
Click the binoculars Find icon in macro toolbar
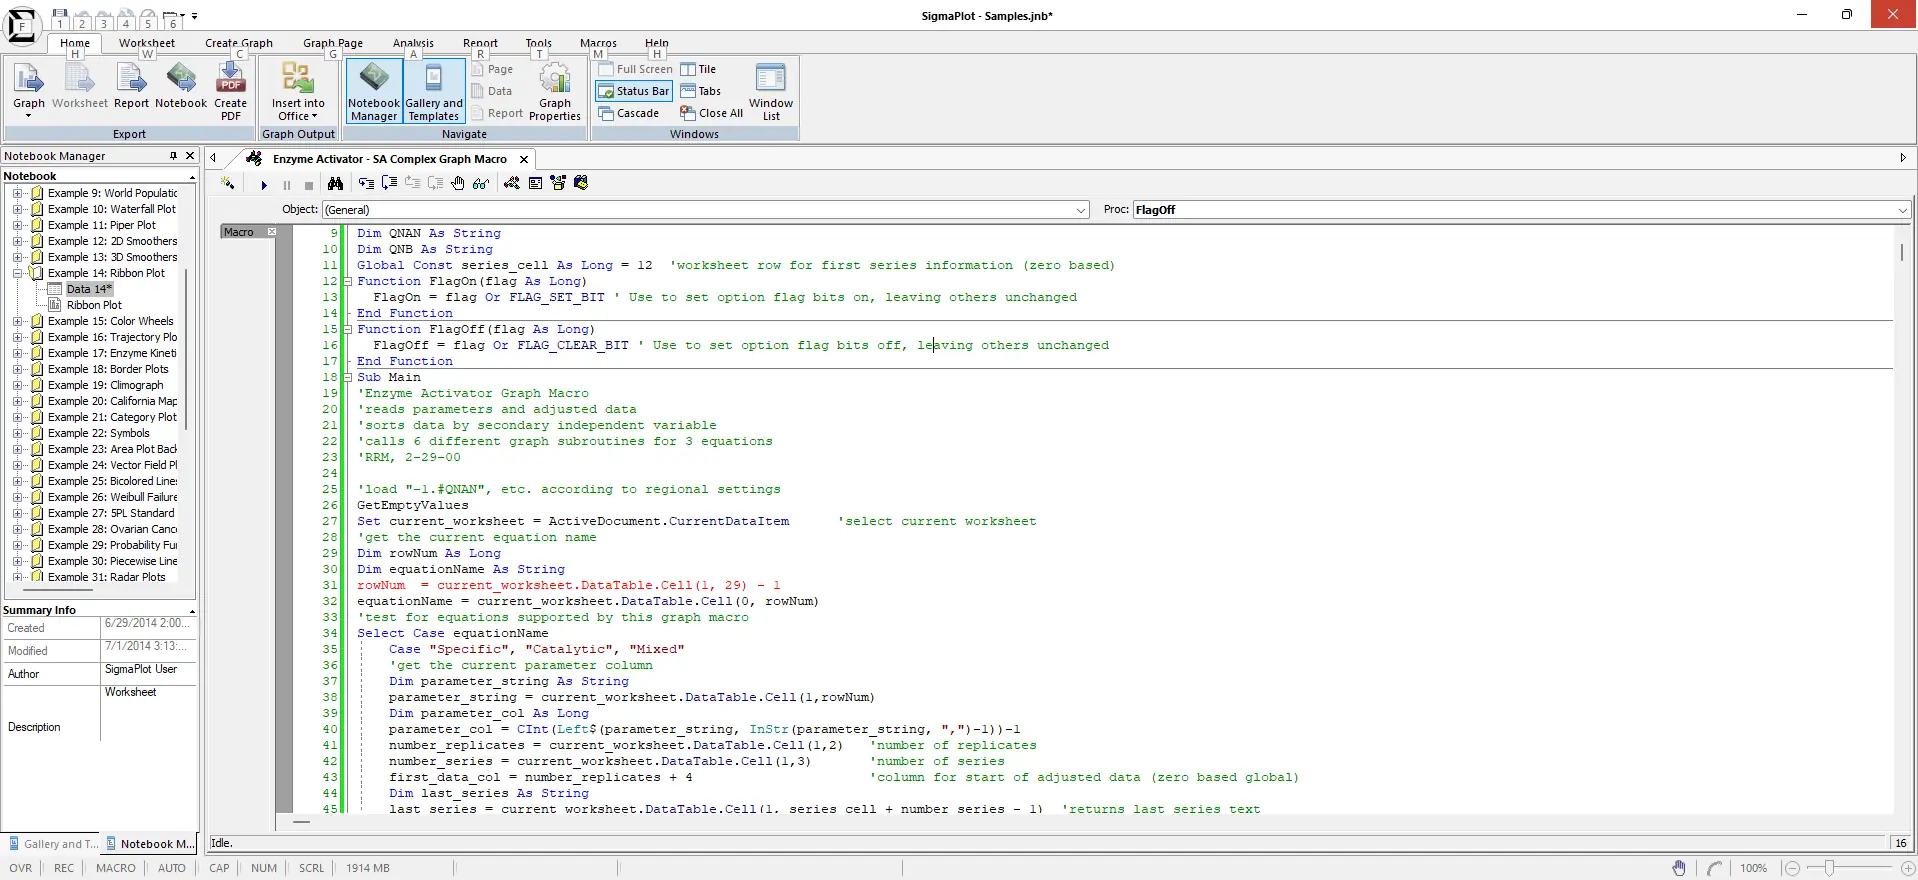coord(335,184)
